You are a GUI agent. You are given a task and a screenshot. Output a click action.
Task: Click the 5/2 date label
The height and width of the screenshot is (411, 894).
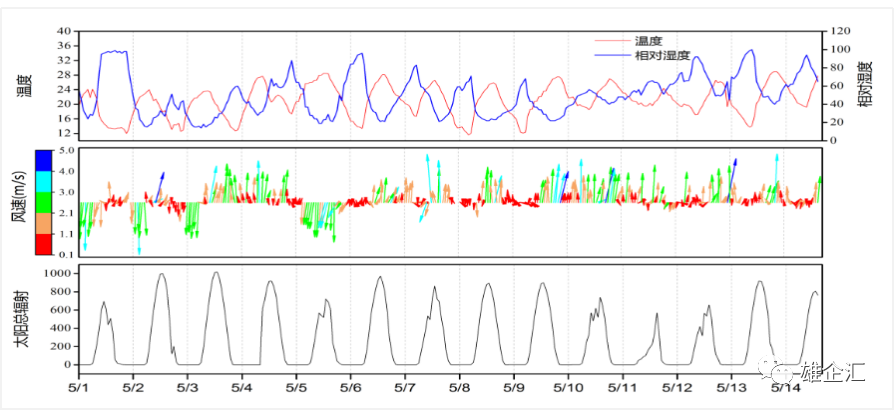(133, 386)
